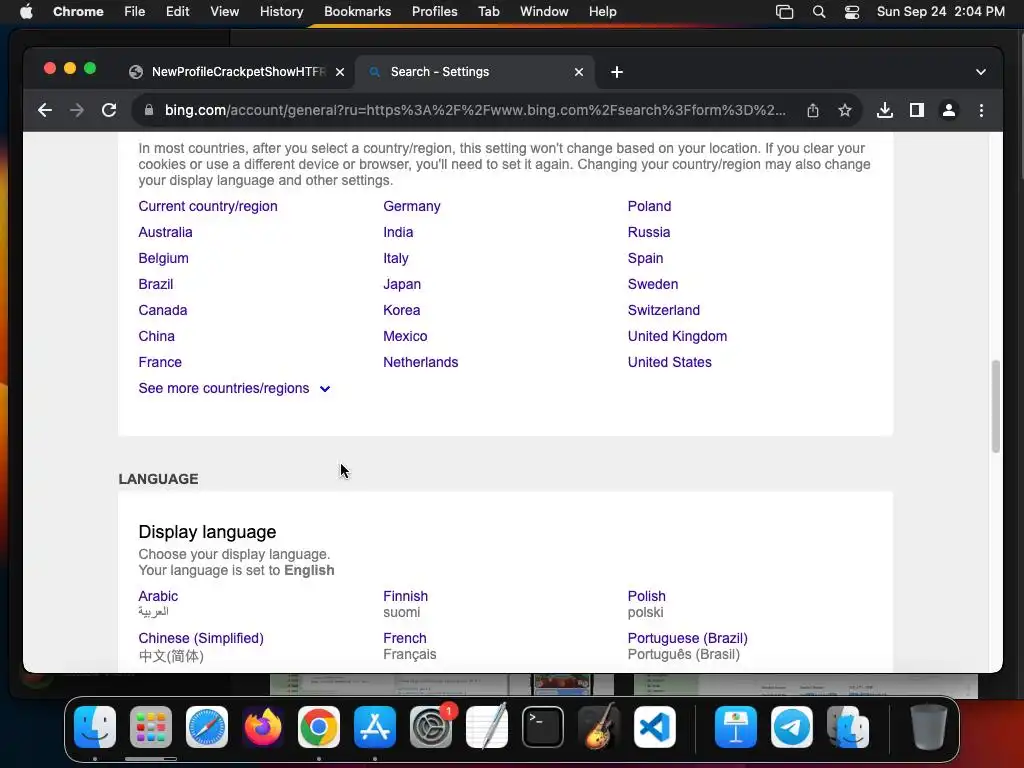Click the lock icon in address bar
This screenshot has width=1024, height=768.
[x=149, y=110]
